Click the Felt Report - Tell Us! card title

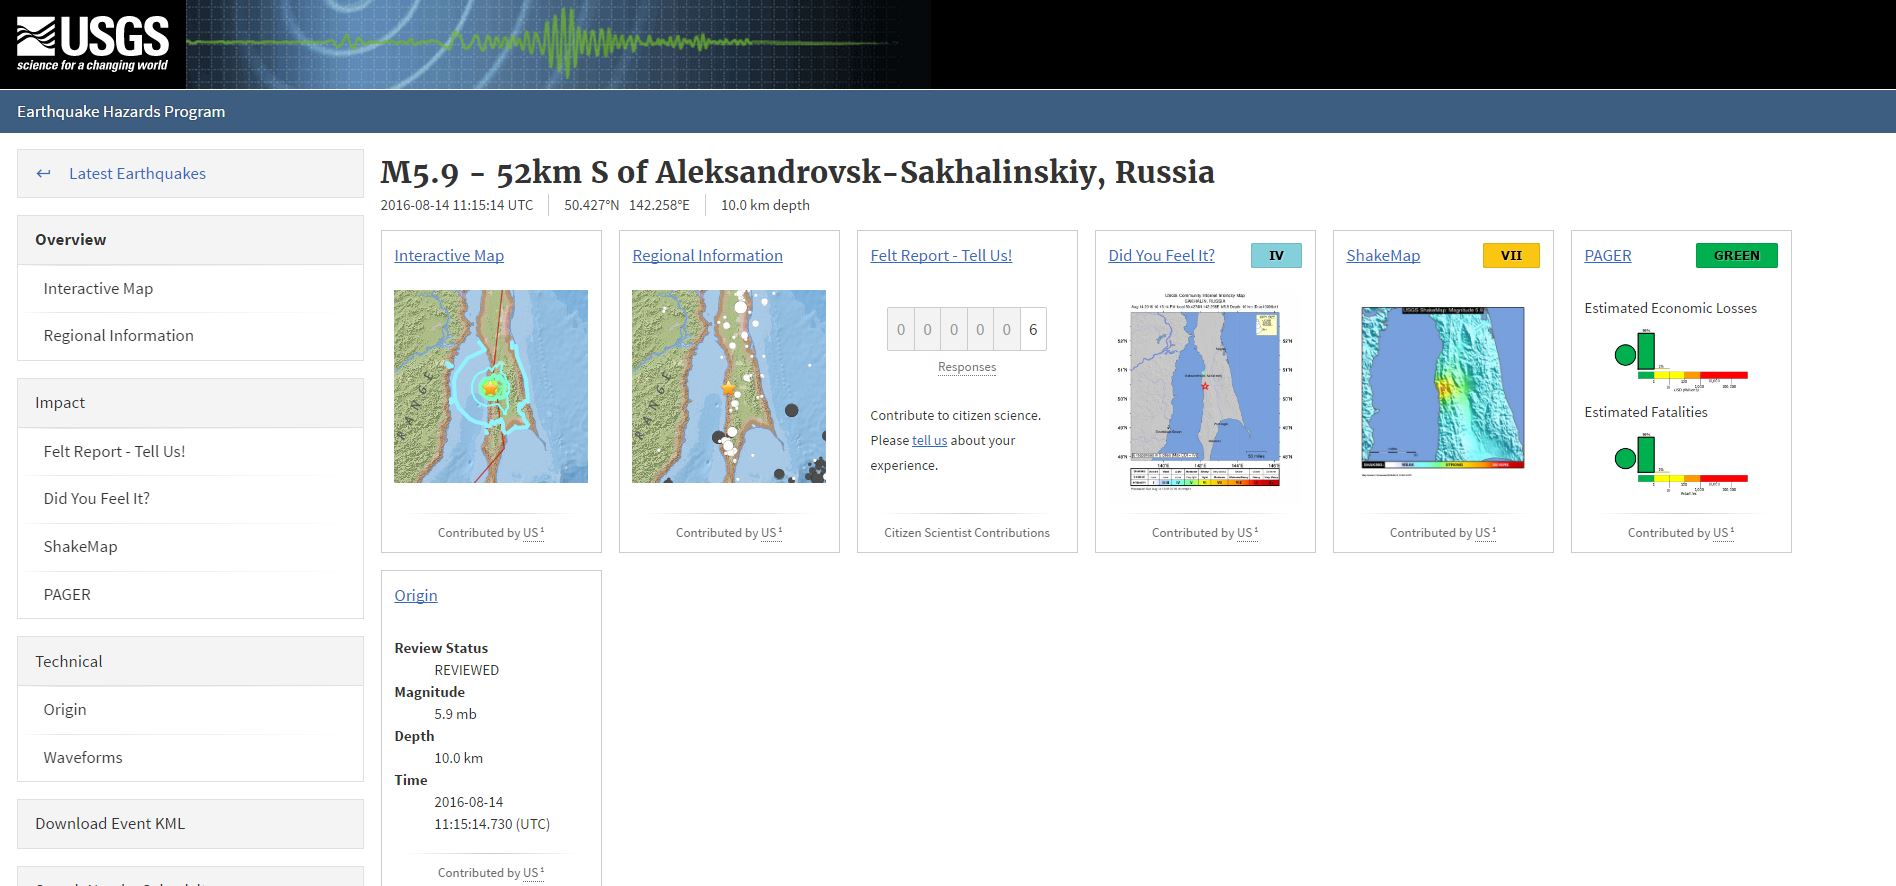[940, 256]
